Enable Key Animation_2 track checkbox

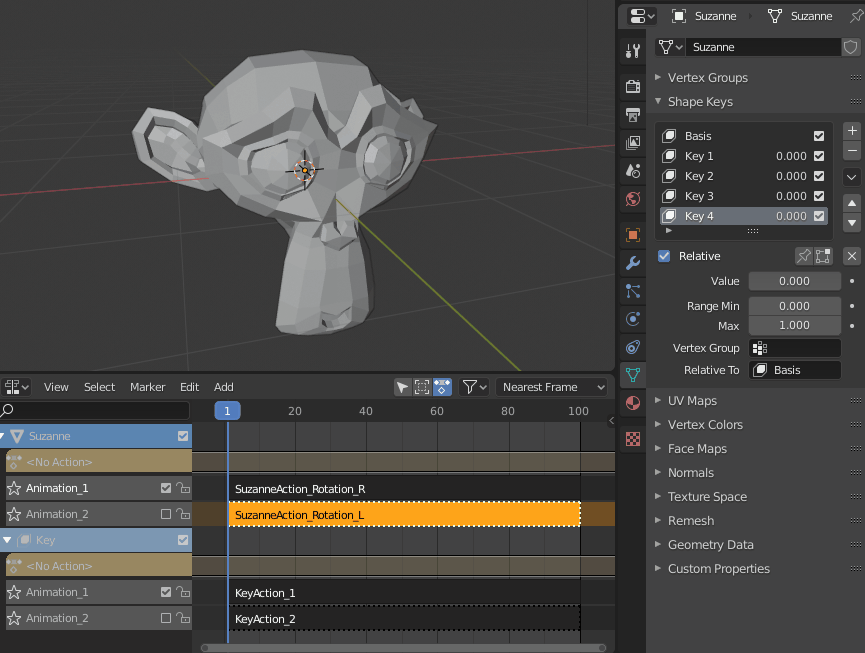[165, 618]
